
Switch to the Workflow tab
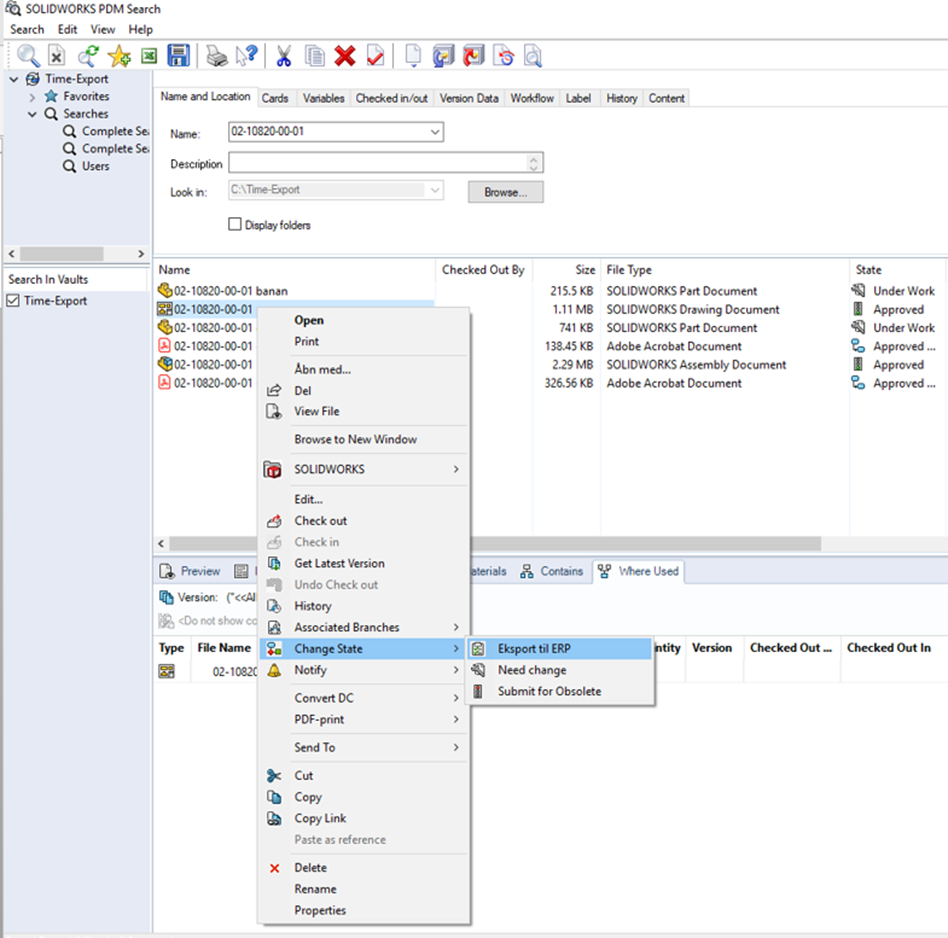tap(532, 98)
